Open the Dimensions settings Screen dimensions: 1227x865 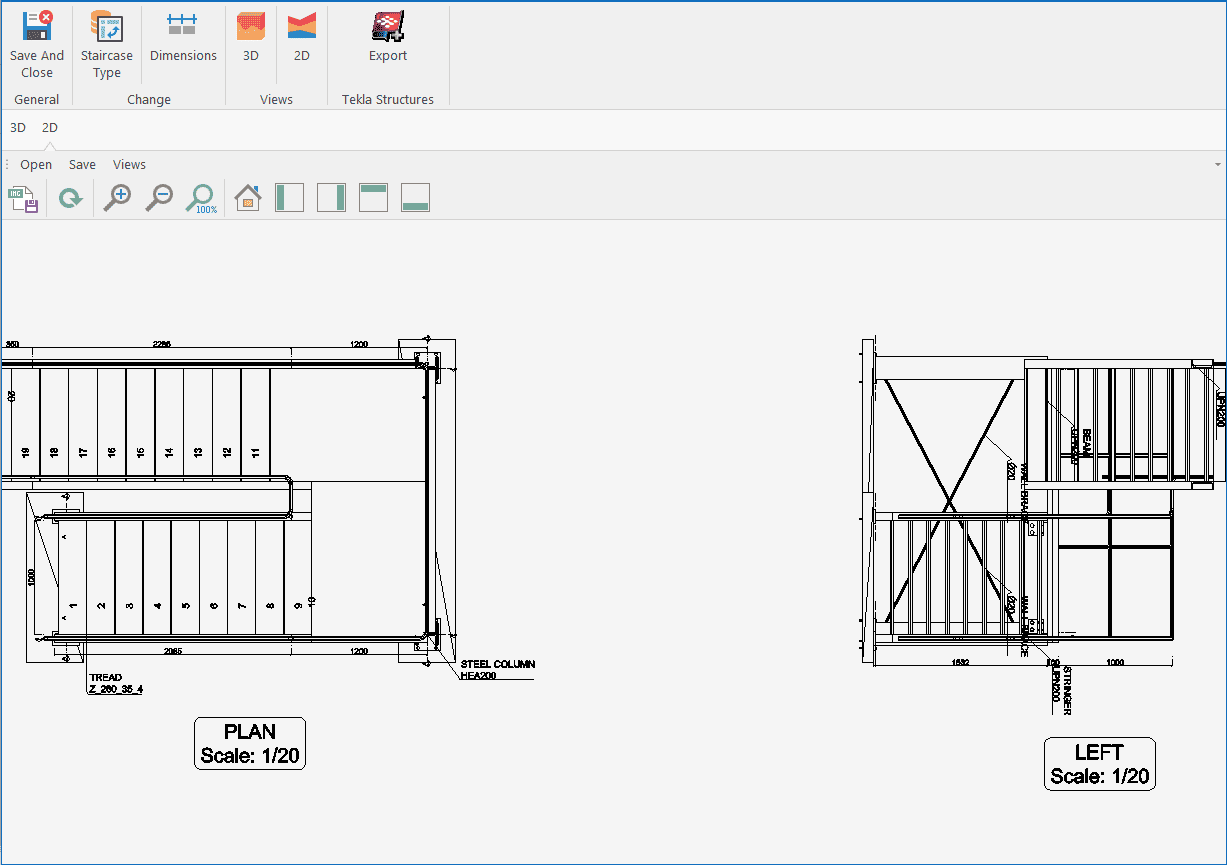183,38
